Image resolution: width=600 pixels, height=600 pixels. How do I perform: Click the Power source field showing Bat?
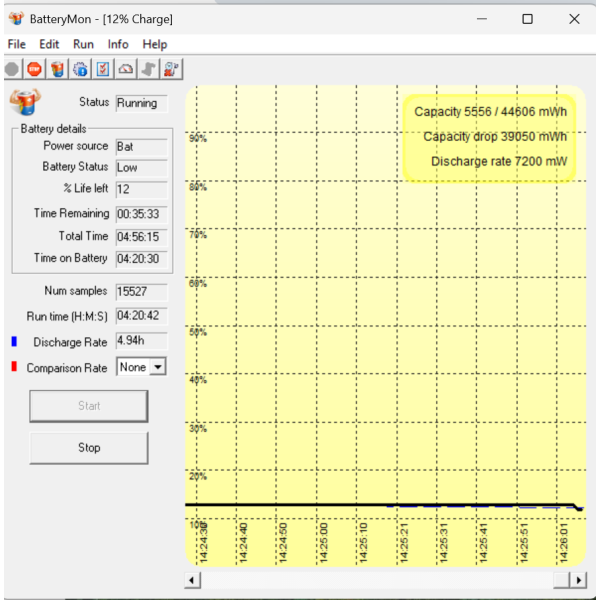pos(142,147)
